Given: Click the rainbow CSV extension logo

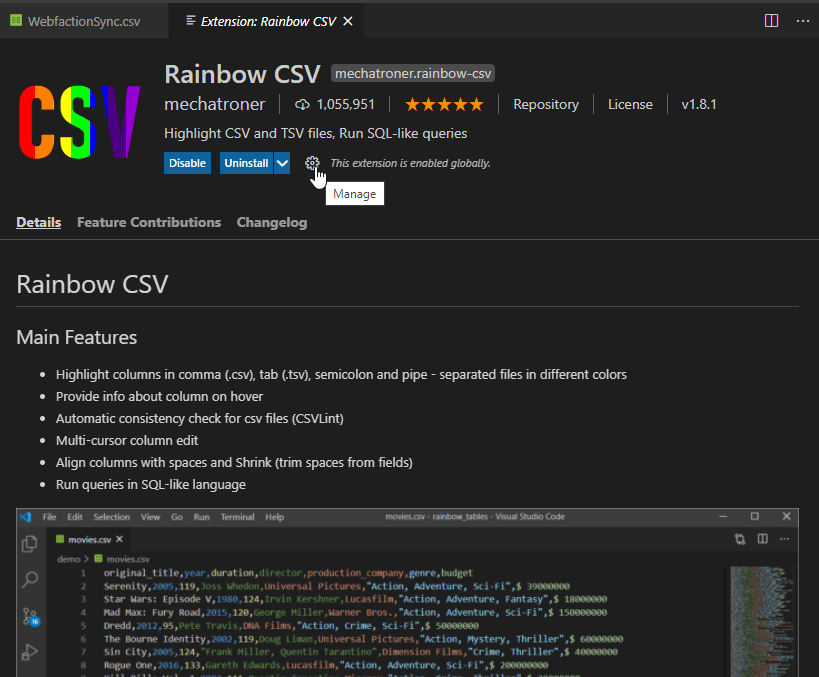Looking at the screenshot, I should tap(79, 122).
